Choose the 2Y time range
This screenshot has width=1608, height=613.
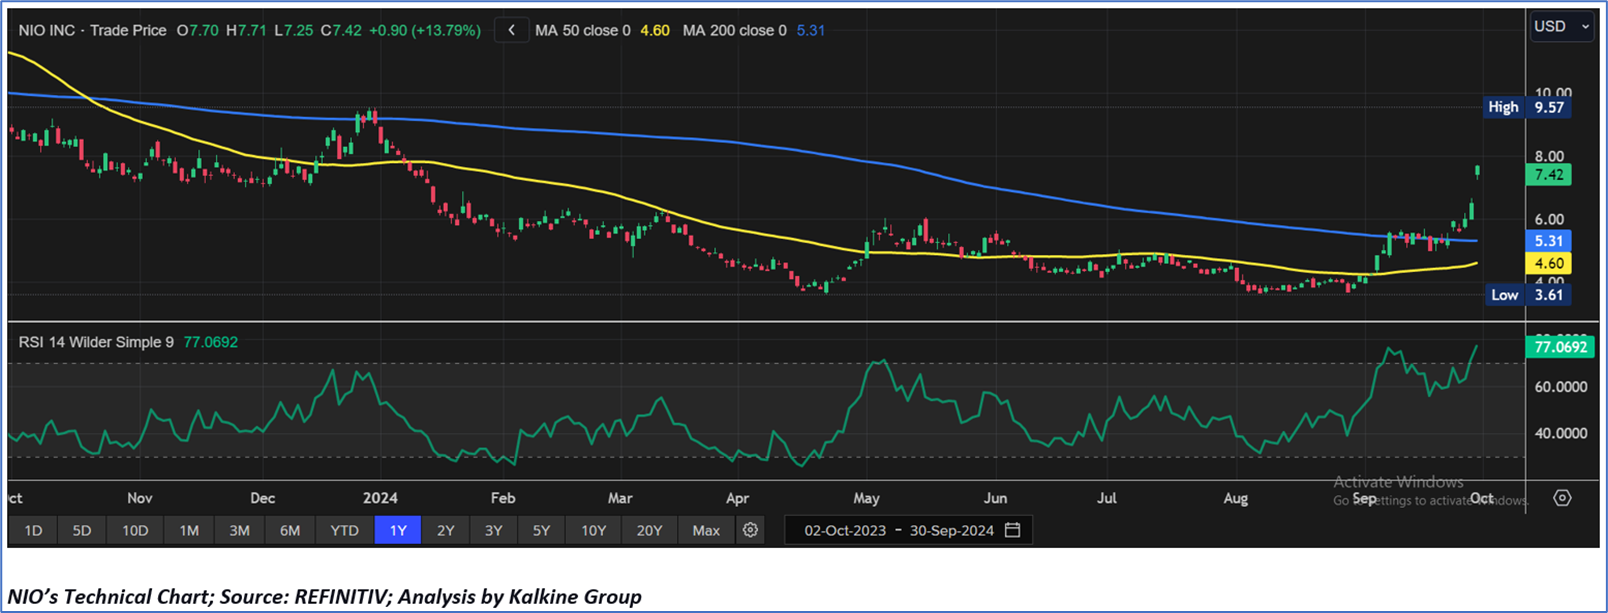click(x=446, y=530)
